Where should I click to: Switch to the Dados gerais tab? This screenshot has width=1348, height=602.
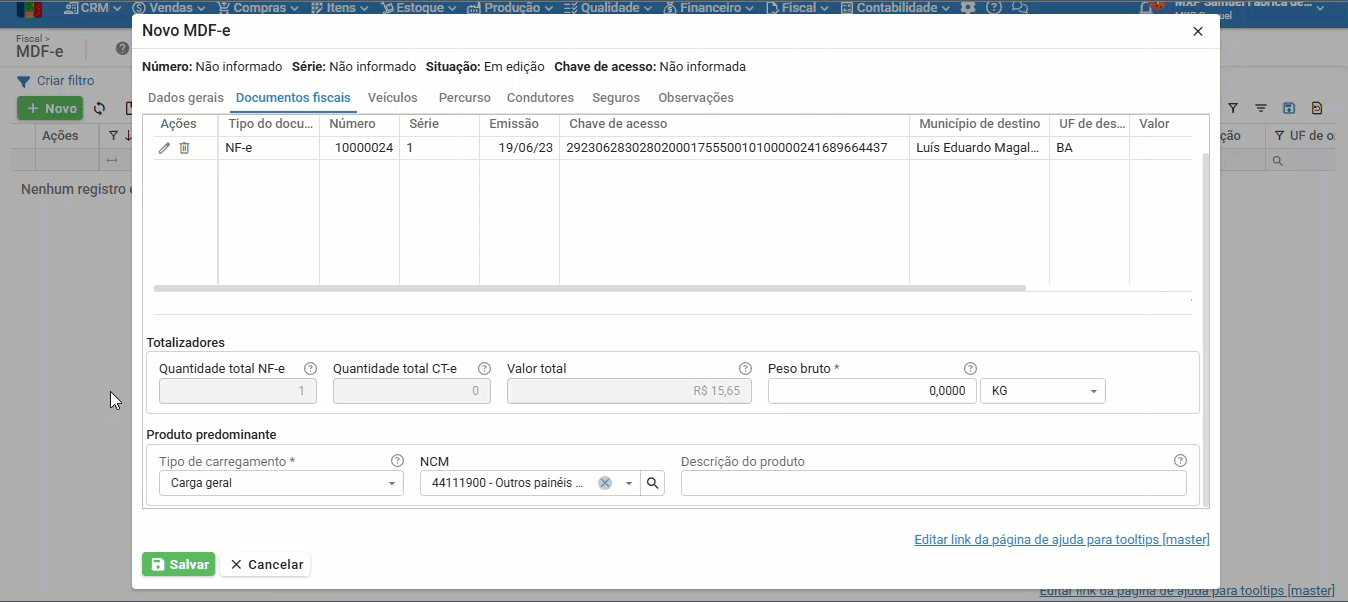[186, 98]
